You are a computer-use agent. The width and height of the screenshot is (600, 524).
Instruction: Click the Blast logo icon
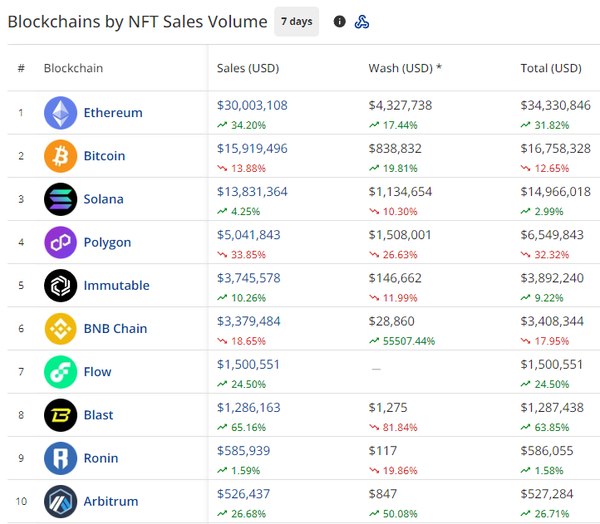pyautogui.click(x=60, y=415)
